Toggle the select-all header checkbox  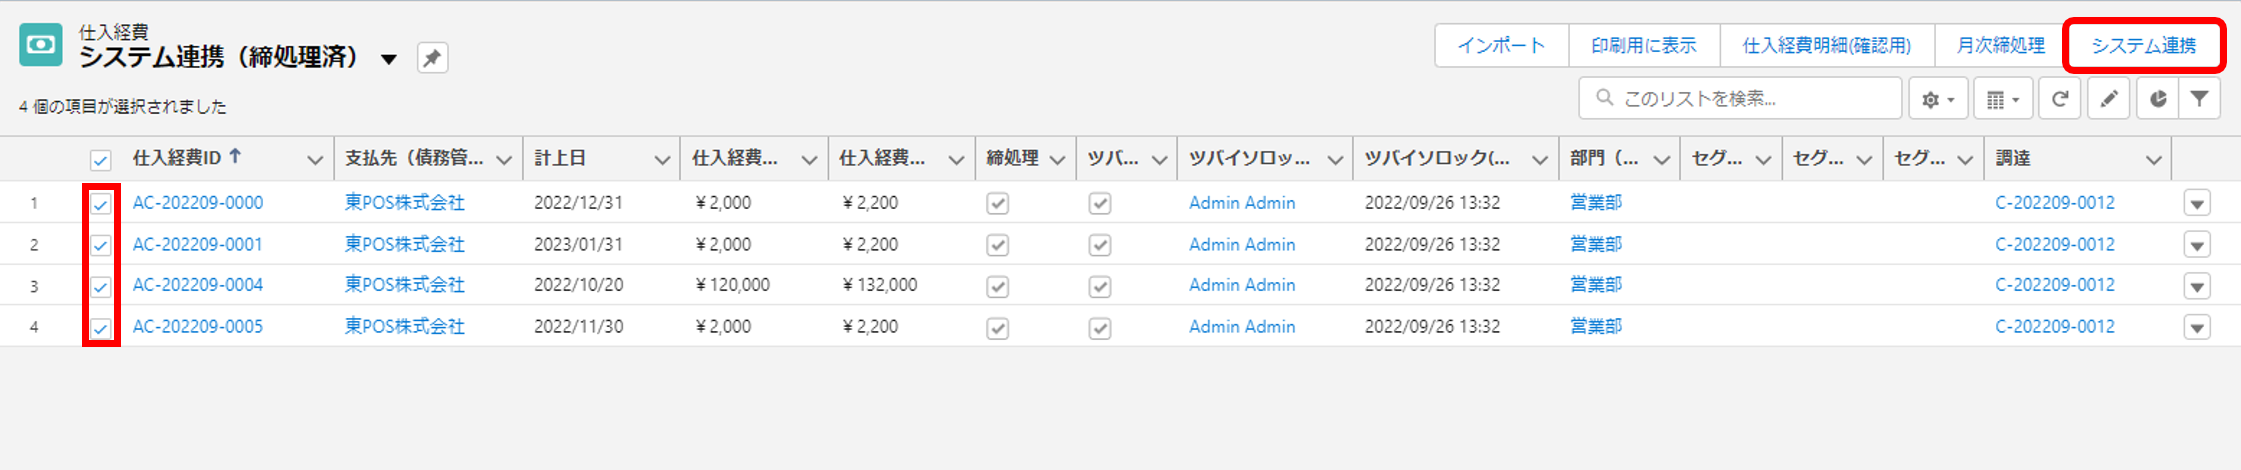point(101,160)
